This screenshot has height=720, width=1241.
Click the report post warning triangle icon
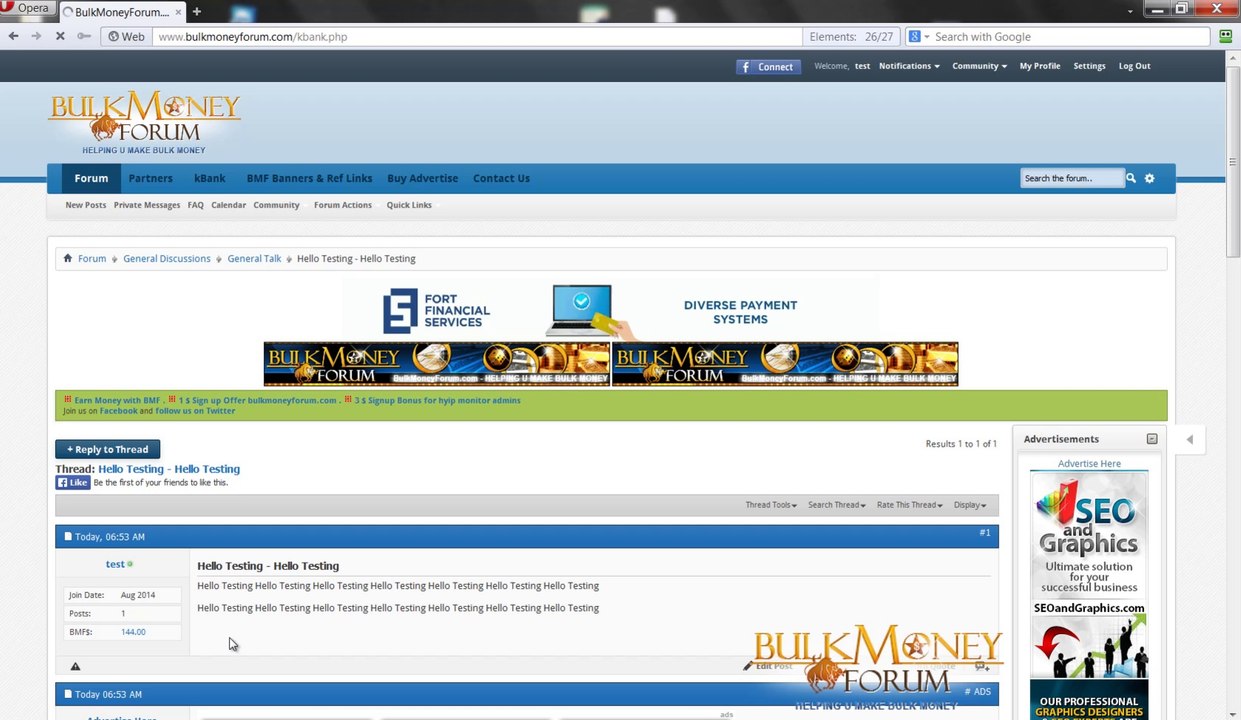[x=75, y=667]
